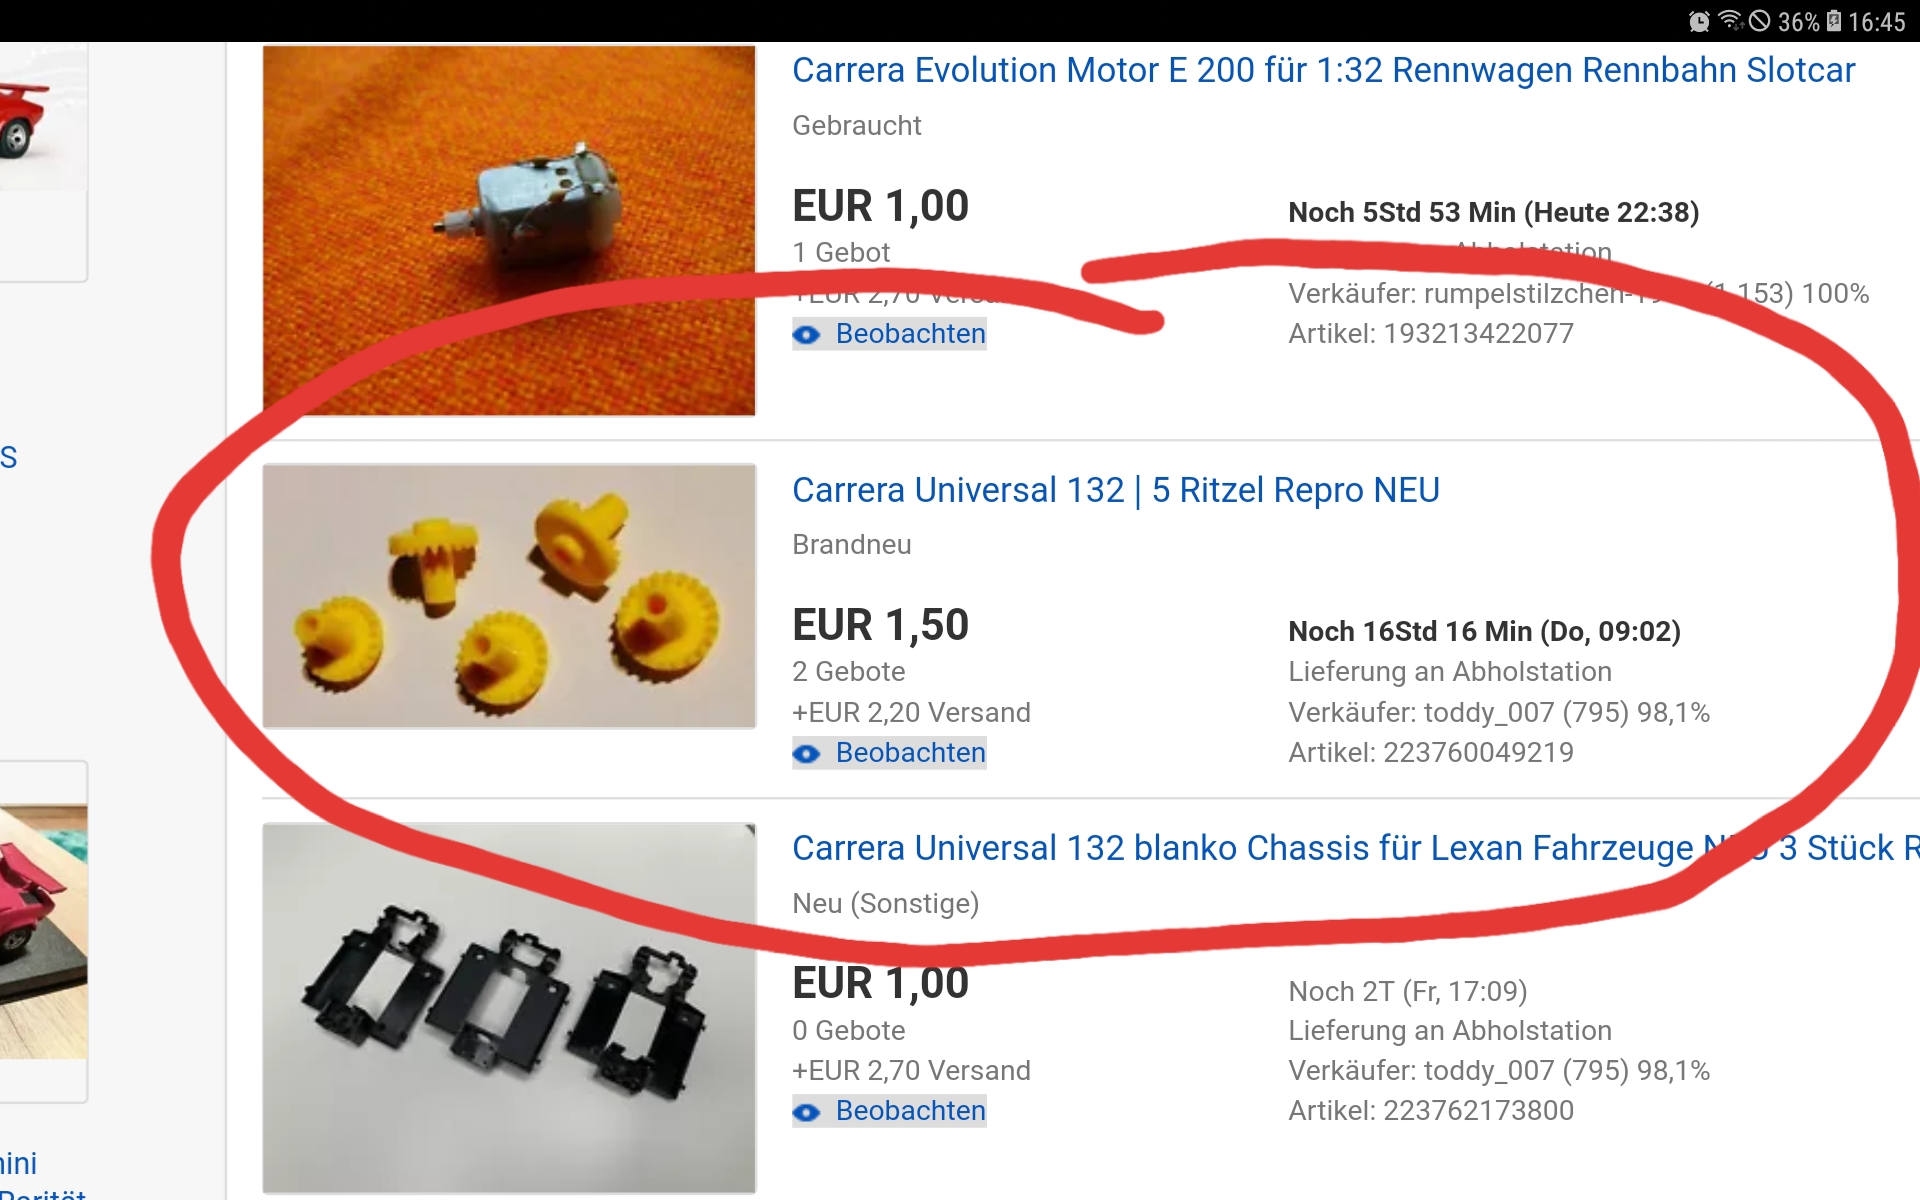Click the Beobachten link for the motor listing
Screen dimensions: 1920x1200
tap(910, 334)
